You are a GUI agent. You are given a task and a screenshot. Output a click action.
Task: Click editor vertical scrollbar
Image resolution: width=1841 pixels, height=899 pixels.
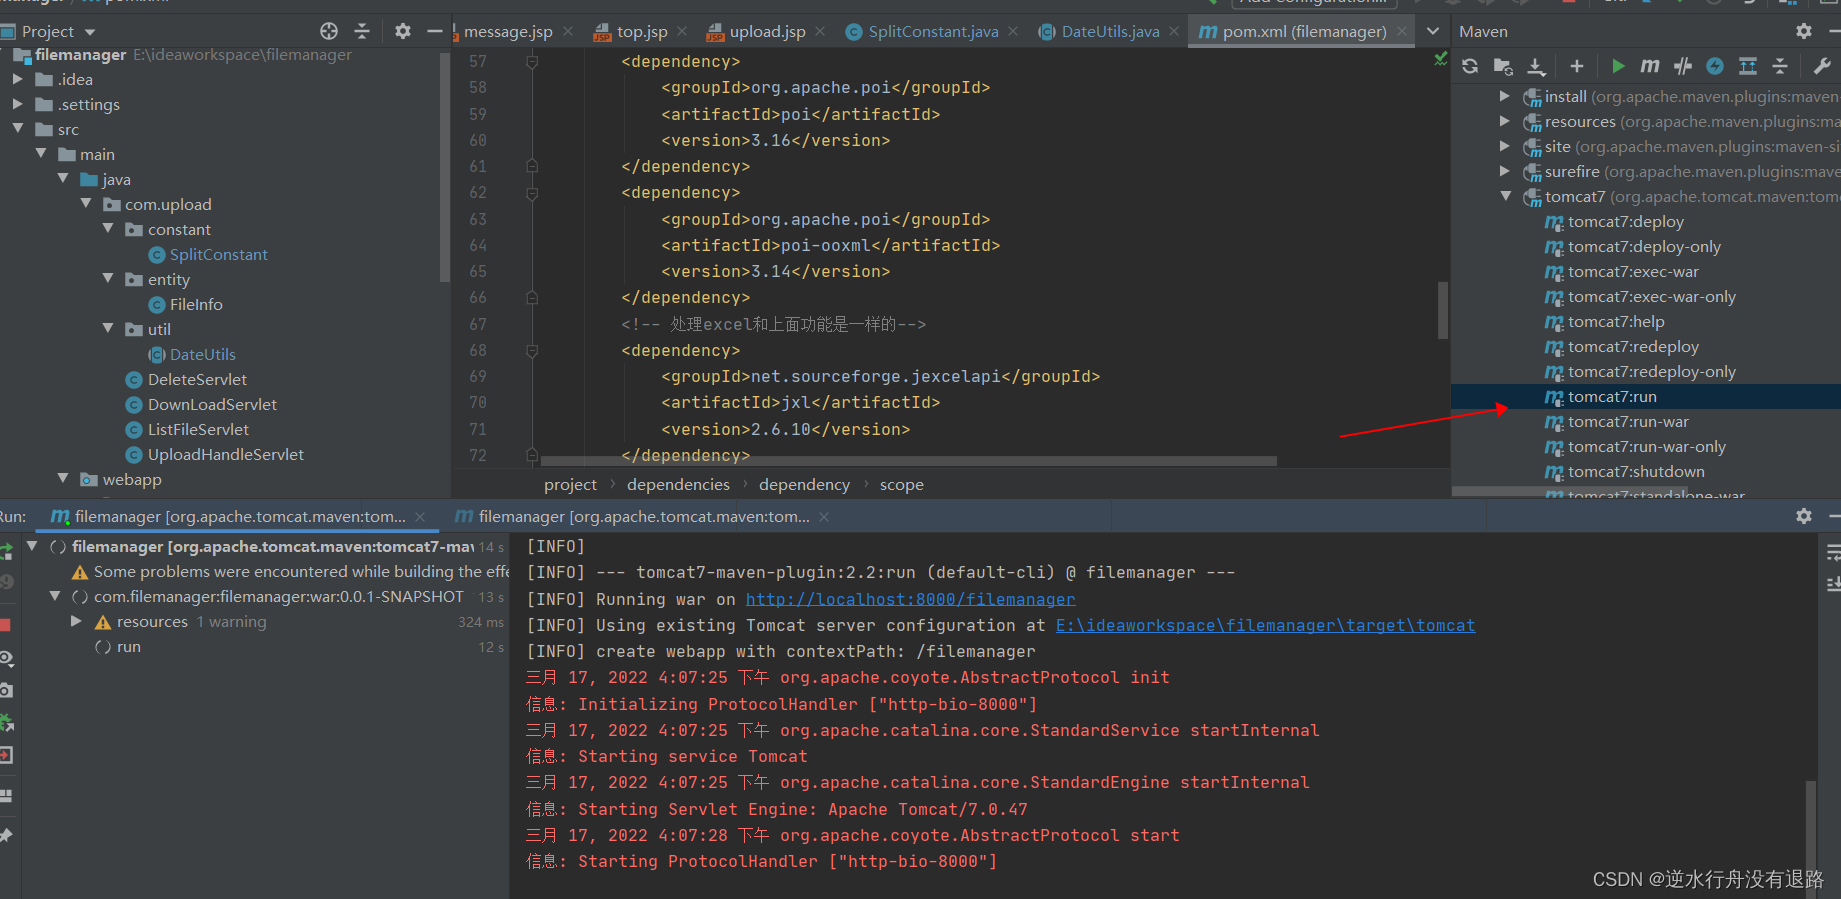[x=1443, y=310]
